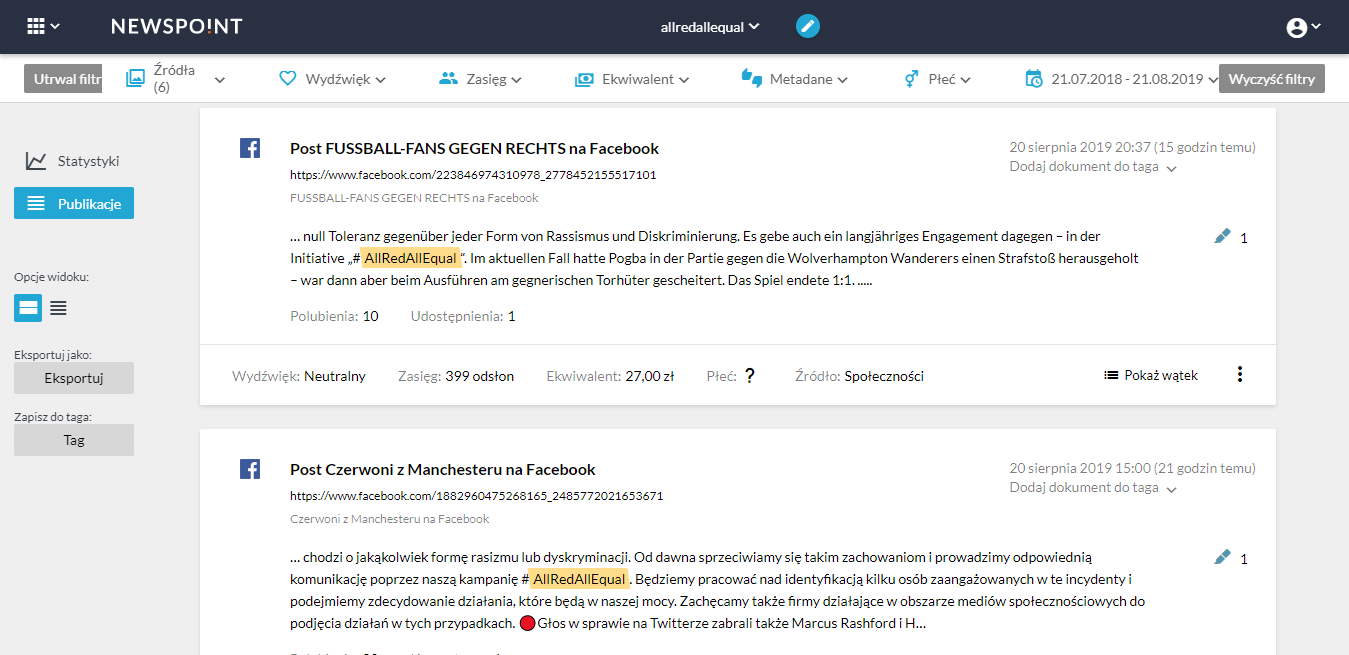The image size is (1349, 655).
Task: Expand Dodaj dokument do taga on Czerwoni post
Action: pyautogui.click(x=1094, y=488)
